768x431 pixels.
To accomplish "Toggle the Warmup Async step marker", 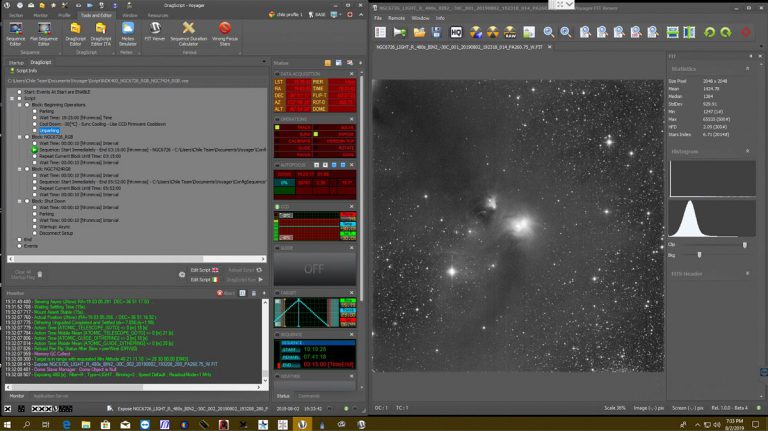I will pyautogui.click(x=35, y=227).
